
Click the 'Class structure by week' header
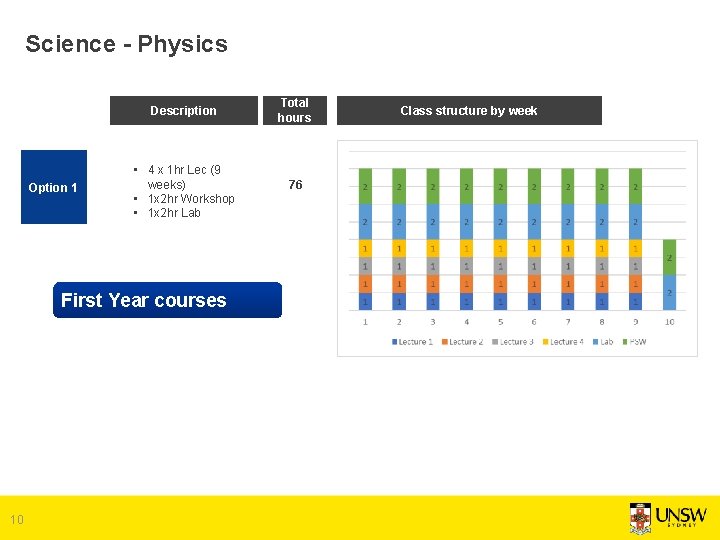coord(469,110)
